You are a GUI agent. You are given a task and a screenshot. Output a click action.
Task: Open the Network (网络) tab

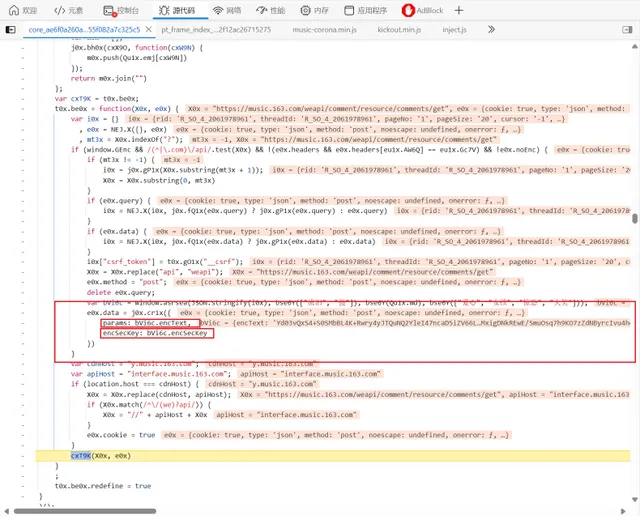tap(227, 10)
